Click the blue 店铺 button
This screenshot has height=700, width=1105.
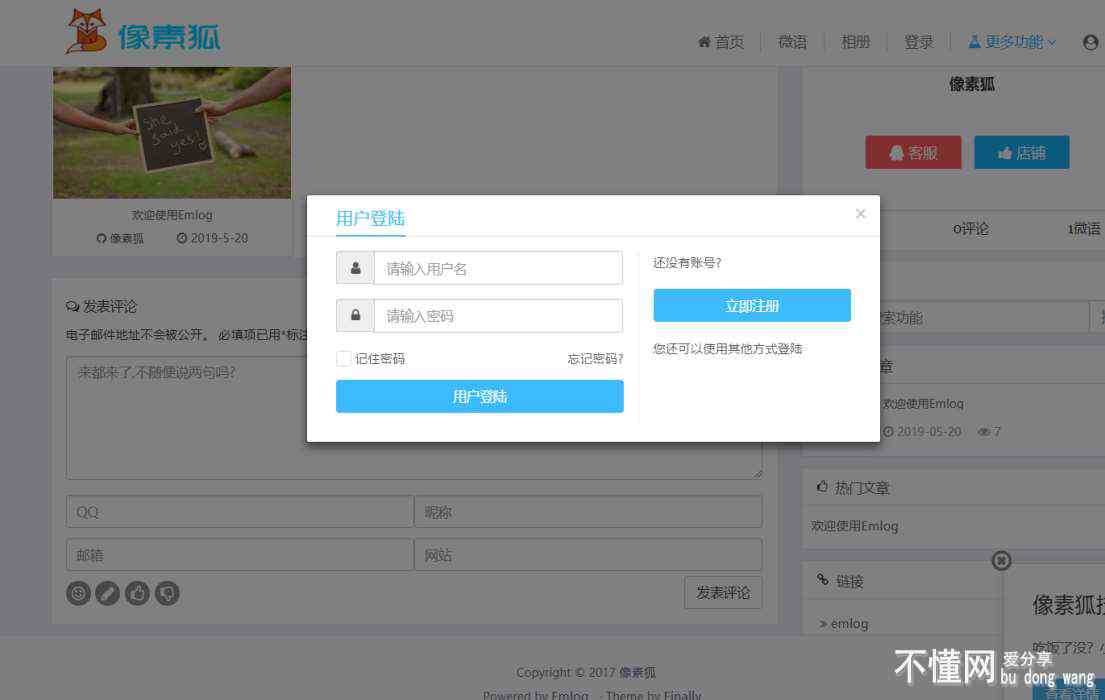tap(1021, 153)
